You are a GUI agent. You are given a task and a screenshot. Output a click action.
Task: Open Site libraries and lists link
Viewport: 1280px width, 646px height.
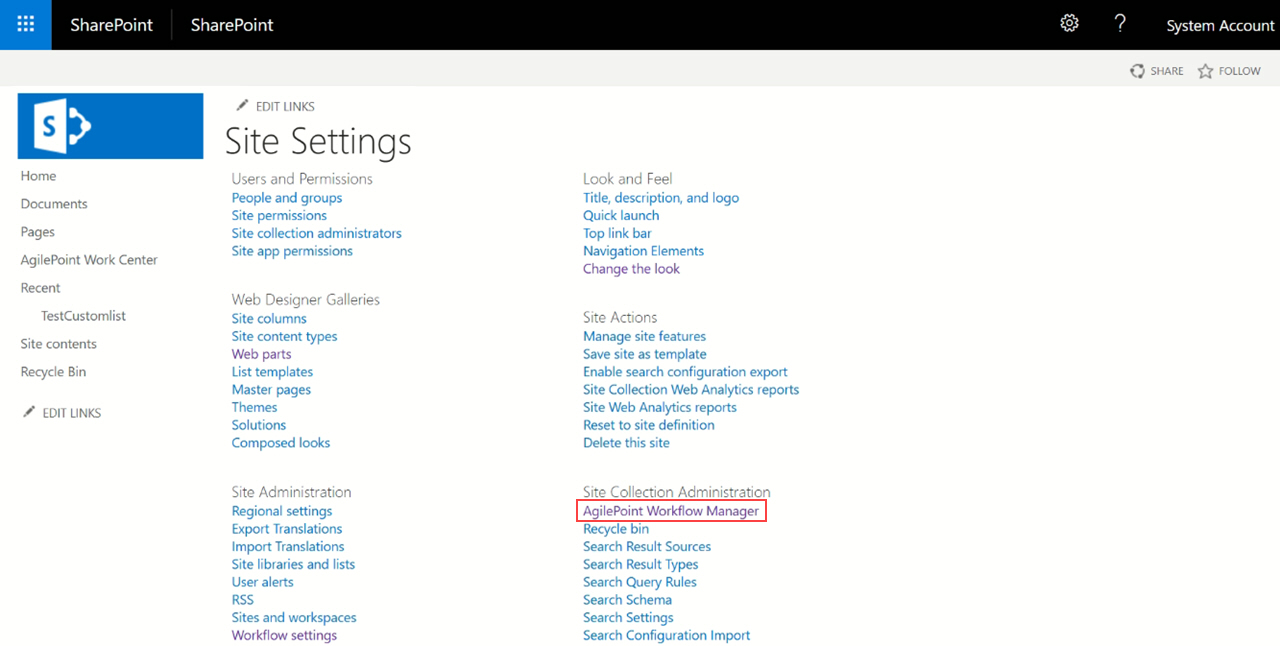pos(293,564)
